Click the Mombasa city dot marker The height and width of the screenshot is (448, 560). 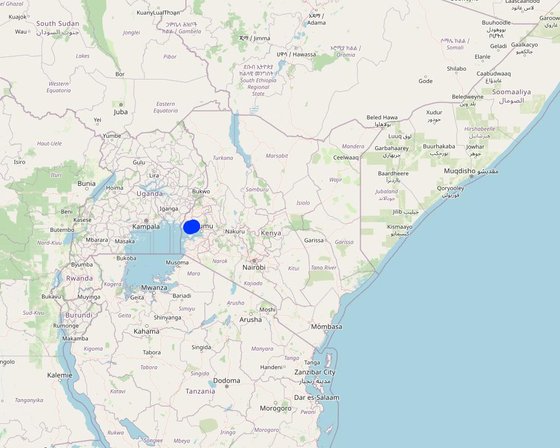pyautogui.click(x=326, y=332)
